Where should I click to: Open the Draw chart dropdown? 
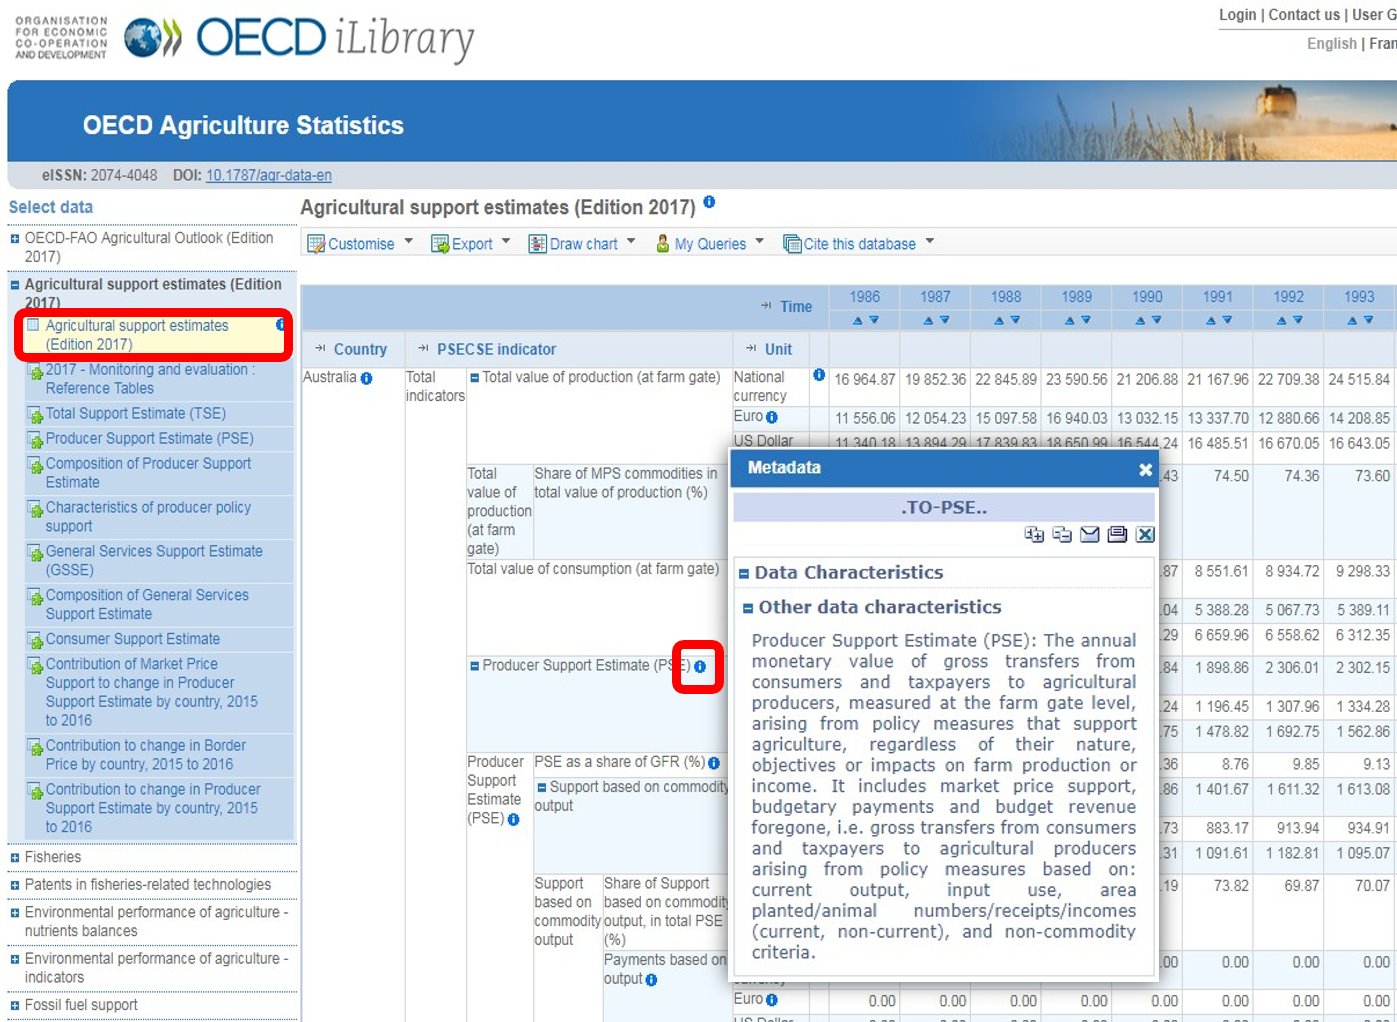coord(582,243)
